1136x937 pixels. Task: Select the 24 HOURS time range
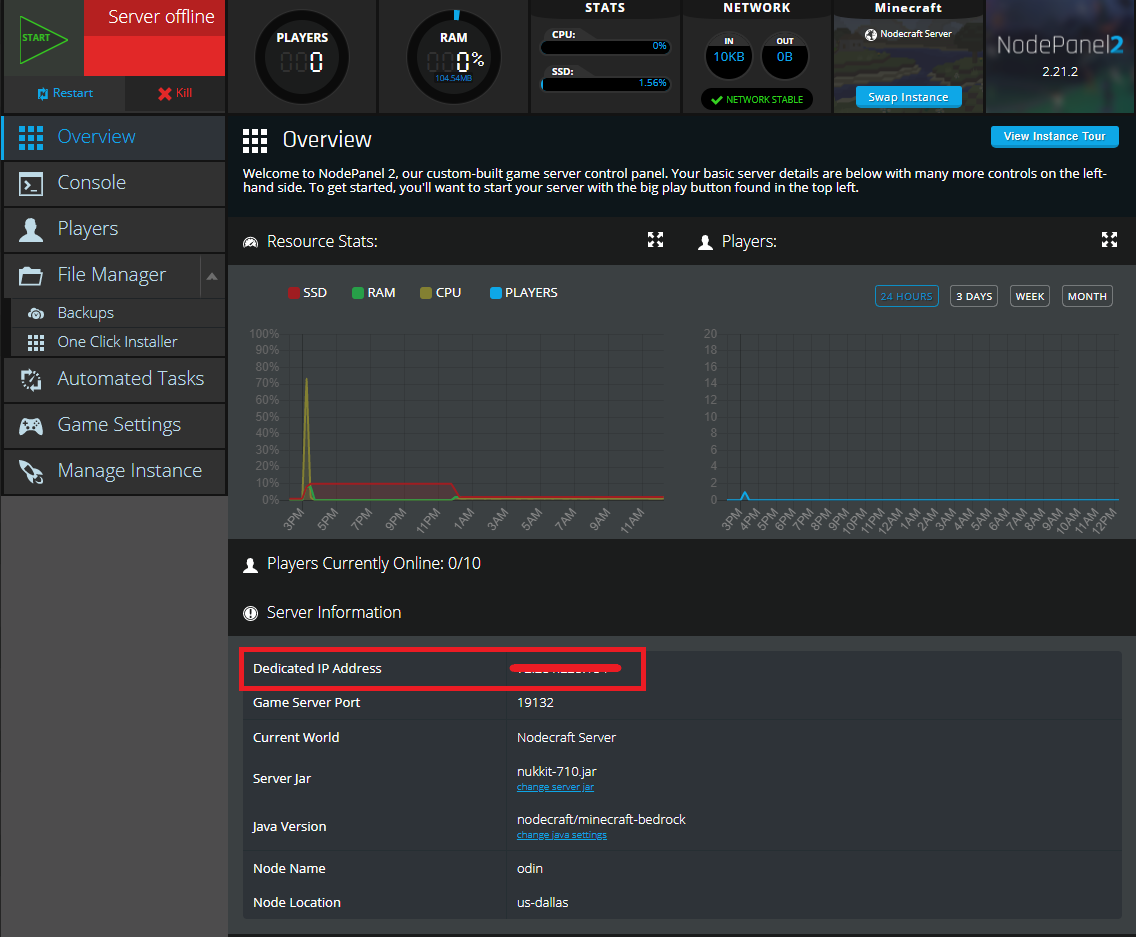[906, 297]
